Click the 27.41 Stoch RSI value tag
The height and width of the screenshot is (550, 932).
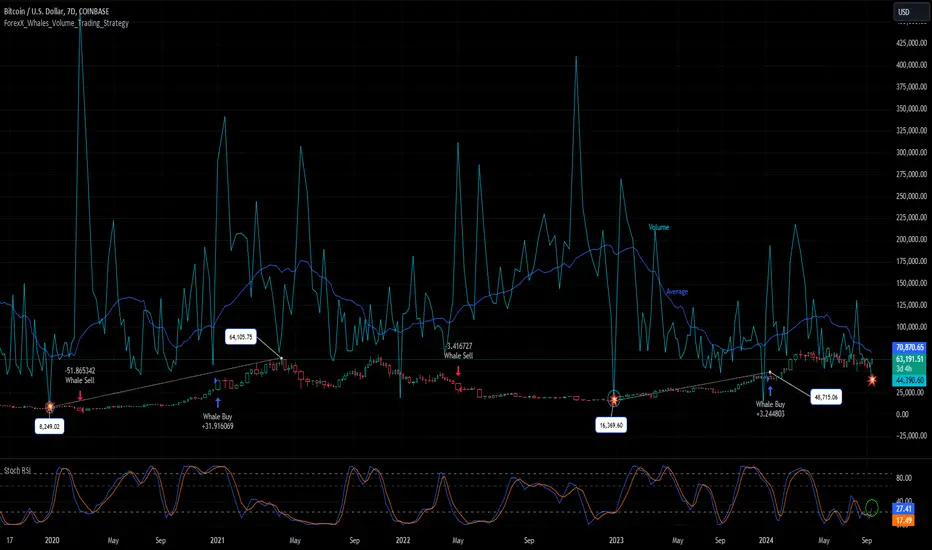[903, 509]
